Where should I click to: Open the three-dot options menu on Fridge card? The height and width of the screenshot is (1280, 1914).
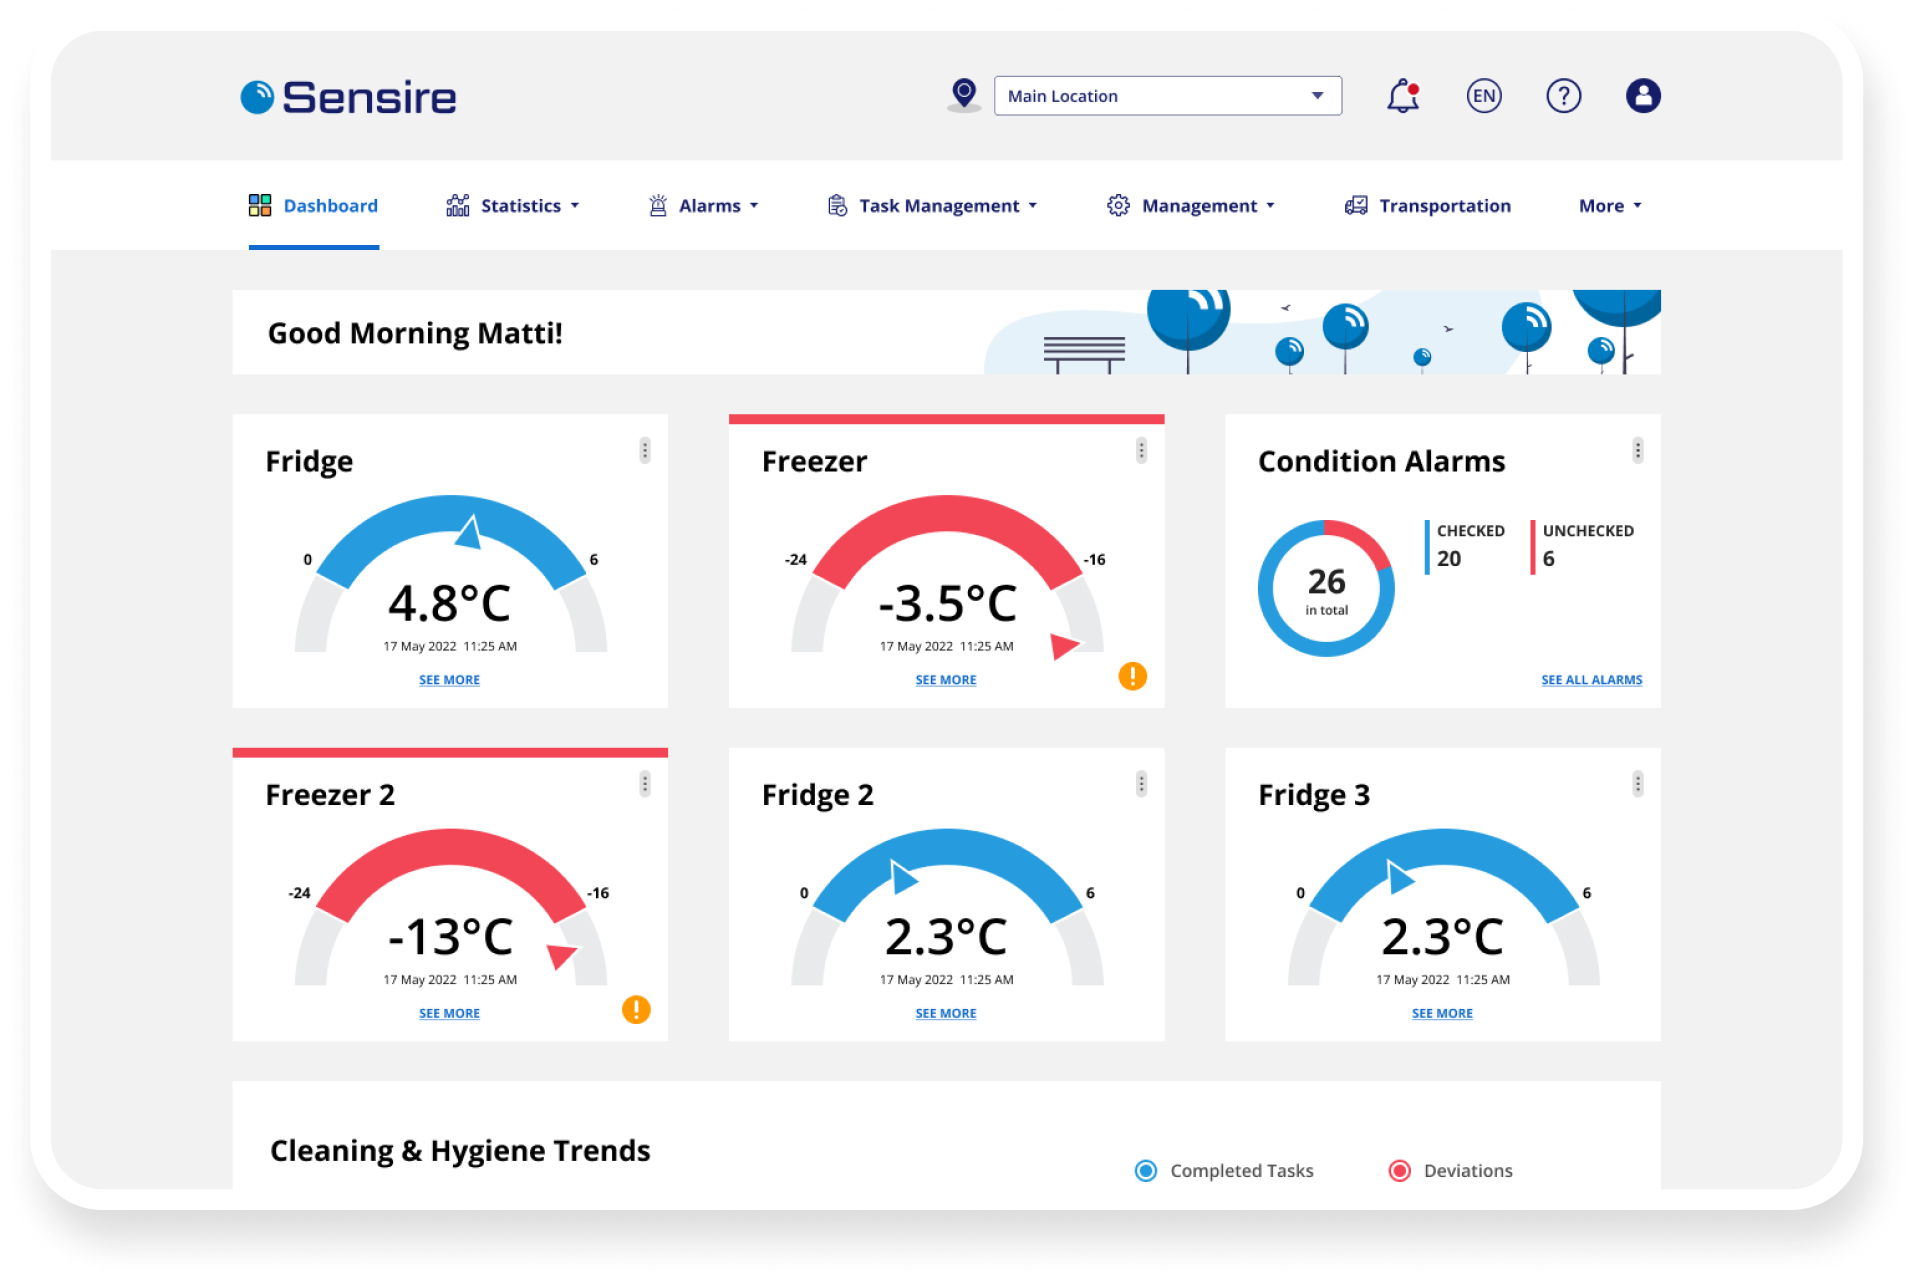click(x=645, y=450)
